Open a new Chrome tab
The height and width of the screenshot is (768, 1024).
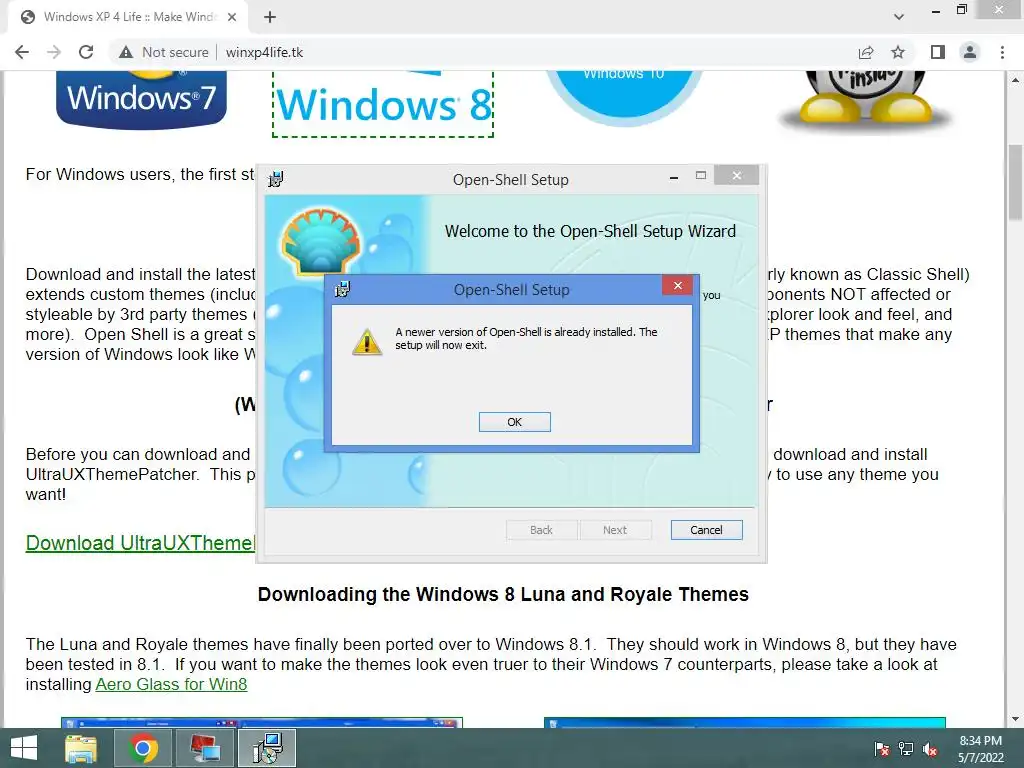point(270,17)
